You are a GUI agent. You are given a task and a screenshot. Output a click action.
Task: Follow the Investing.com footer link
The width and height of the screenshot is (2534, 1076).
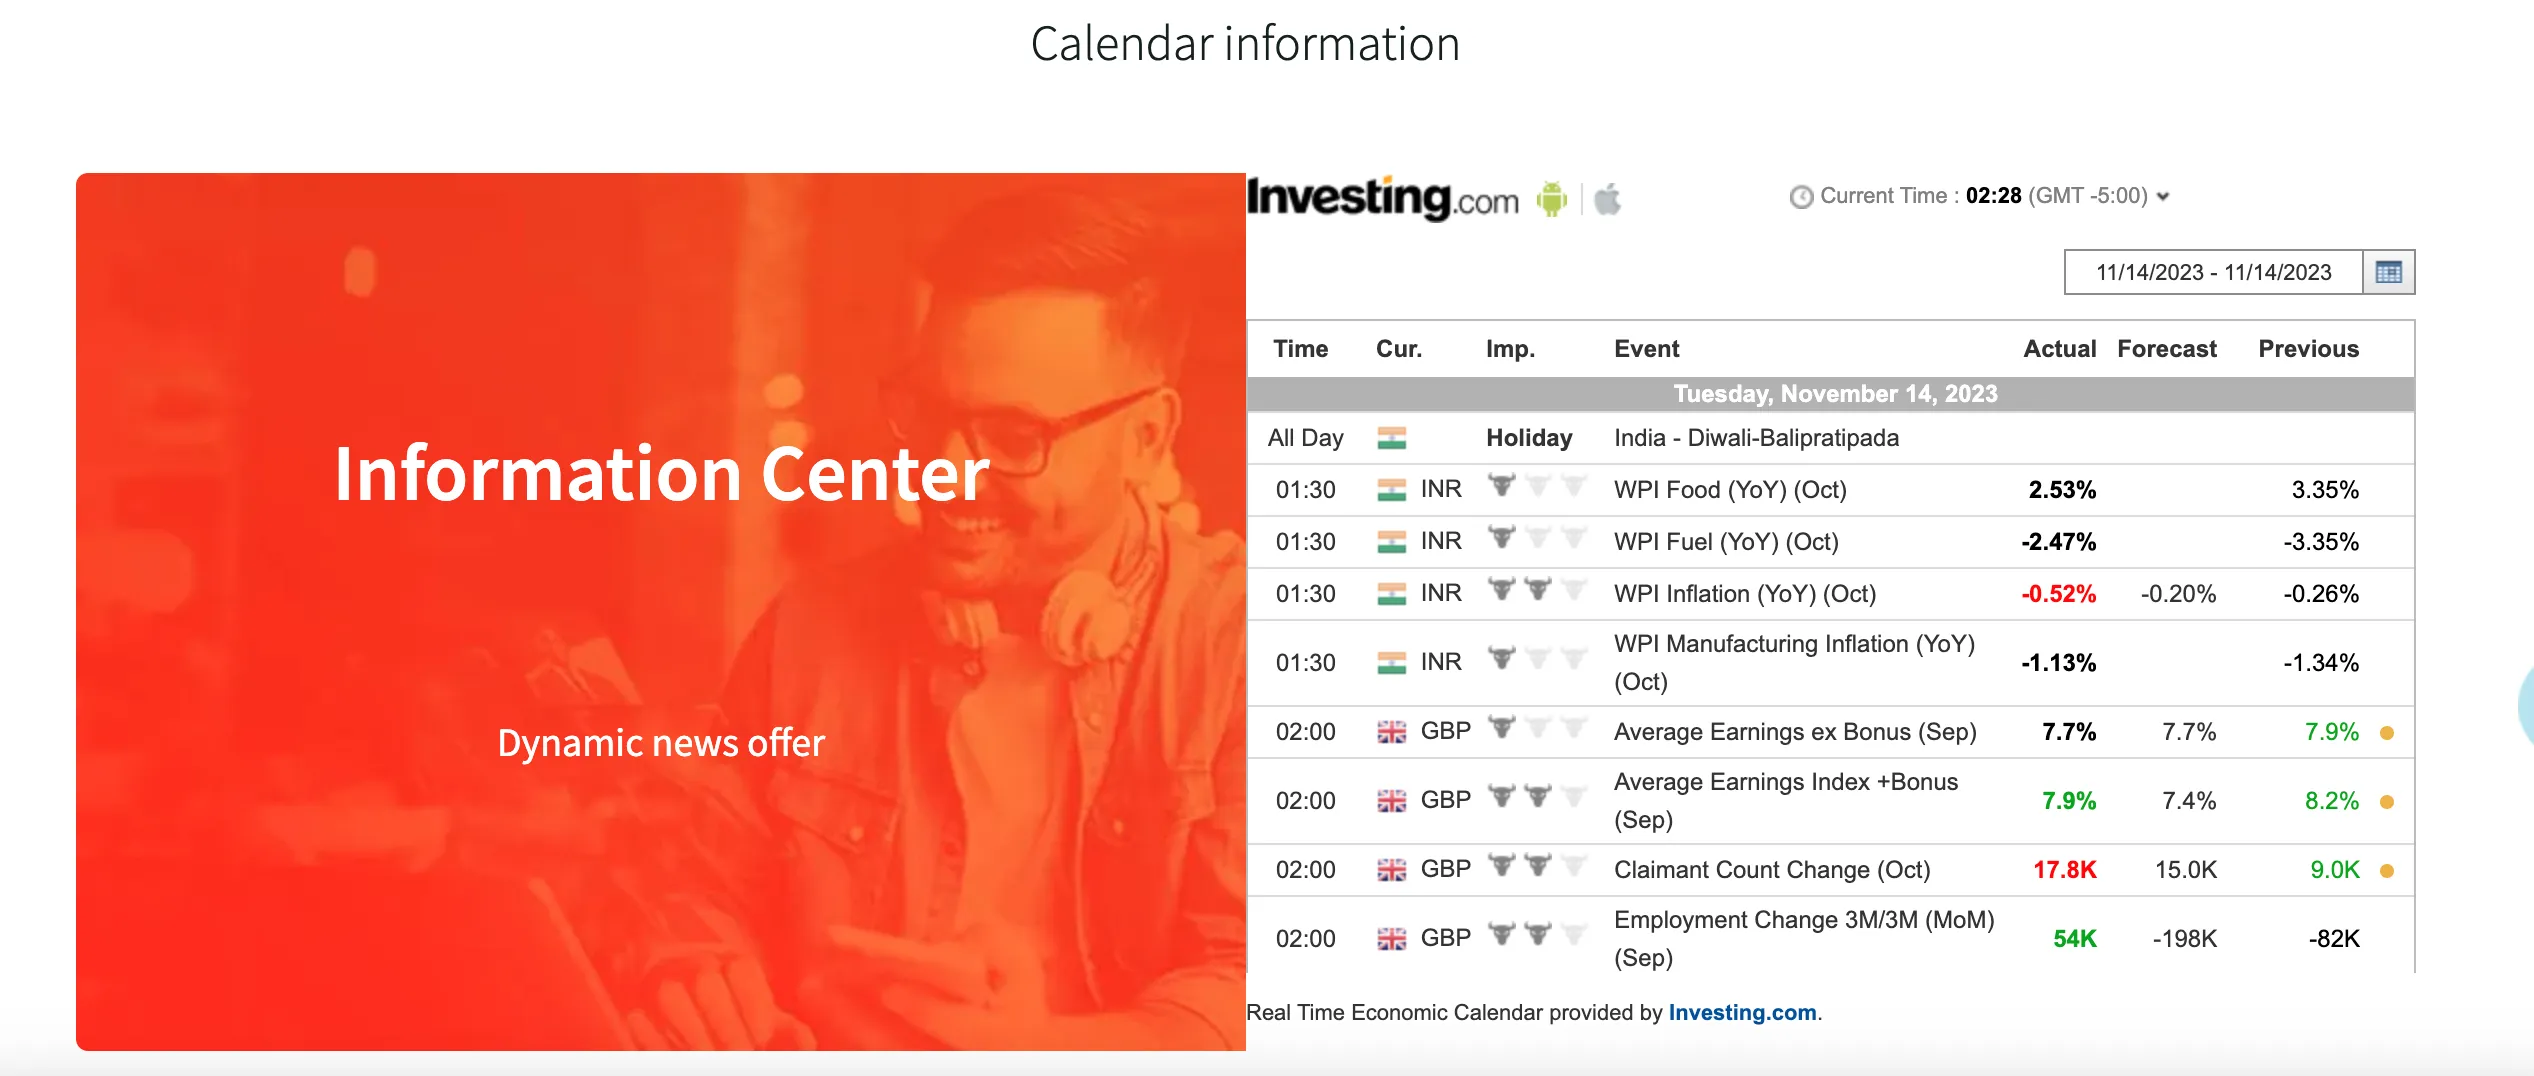(x=1742, y=1012)
